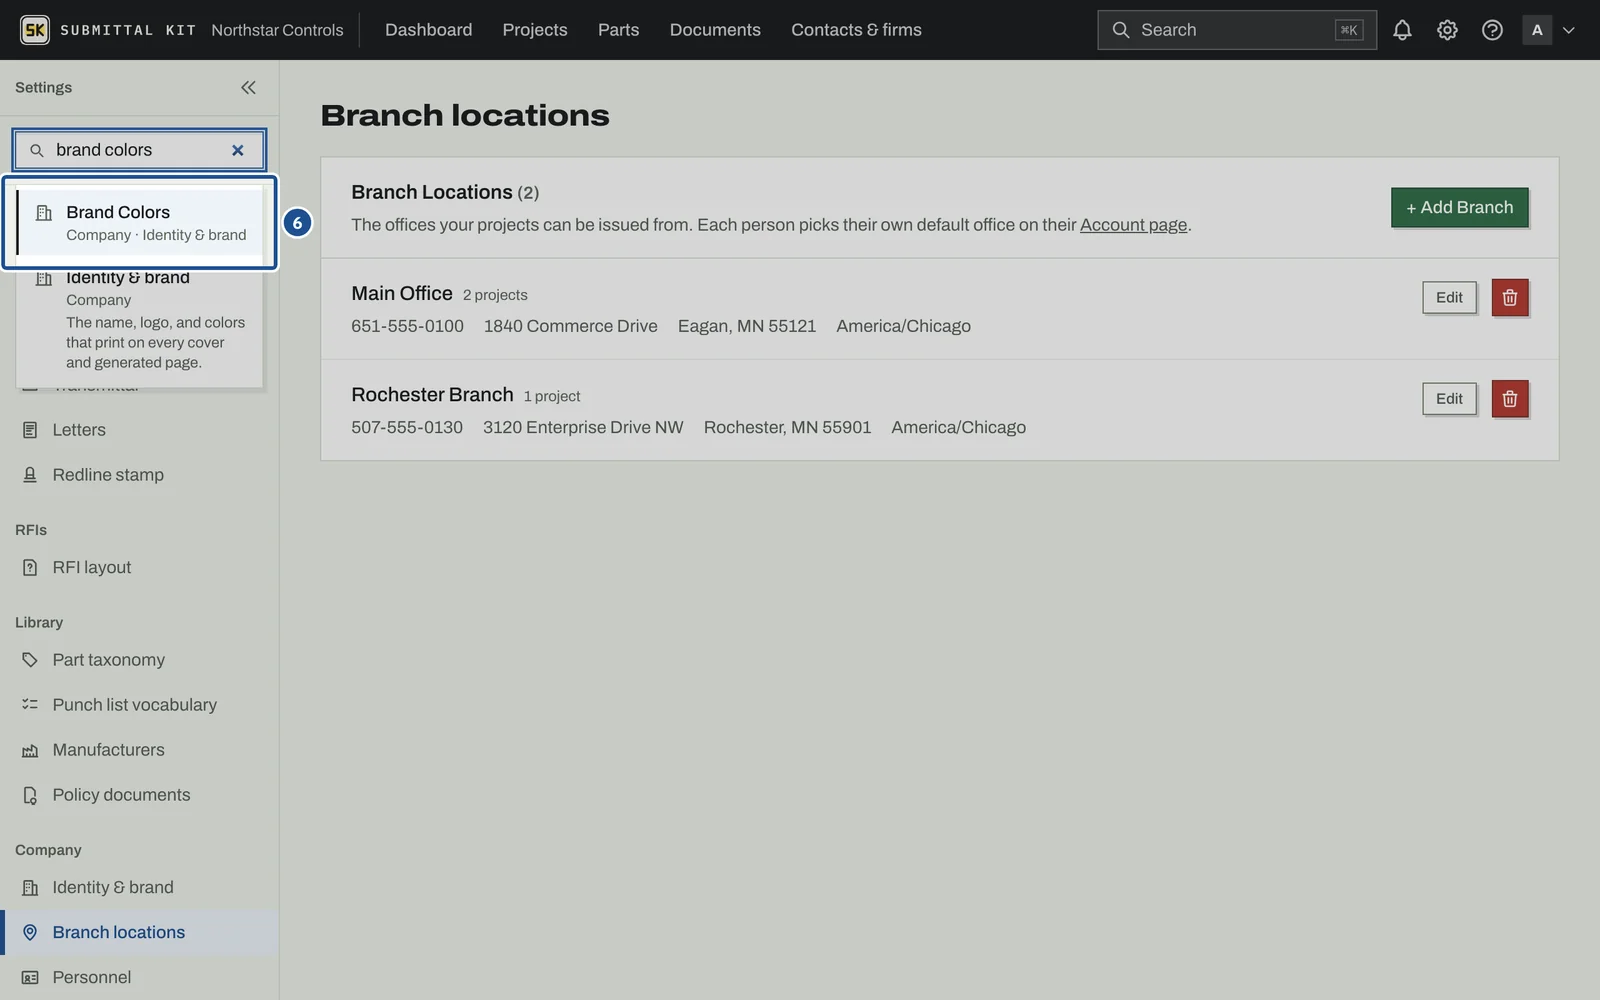Screen dimensions: 1600x1000
Task: Open Punch list vocabulary settings
Action: [x=139, y=705]
